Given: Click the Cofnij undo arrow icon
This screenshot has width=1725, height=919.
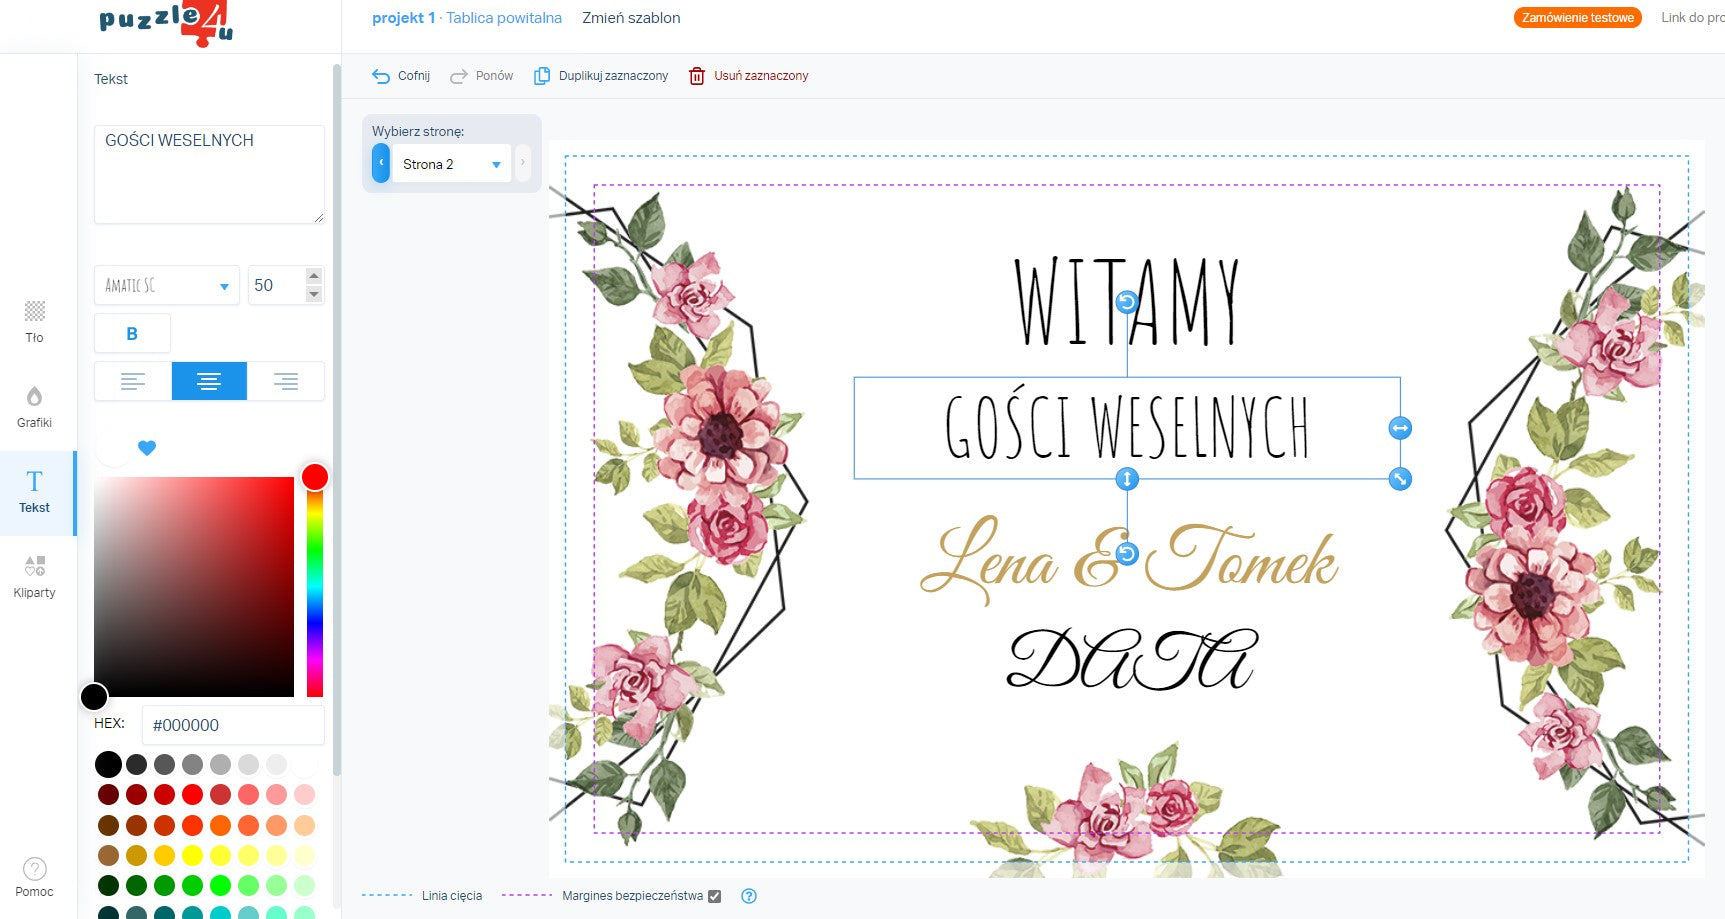Looking at the screenshot, I should [381, 76].
